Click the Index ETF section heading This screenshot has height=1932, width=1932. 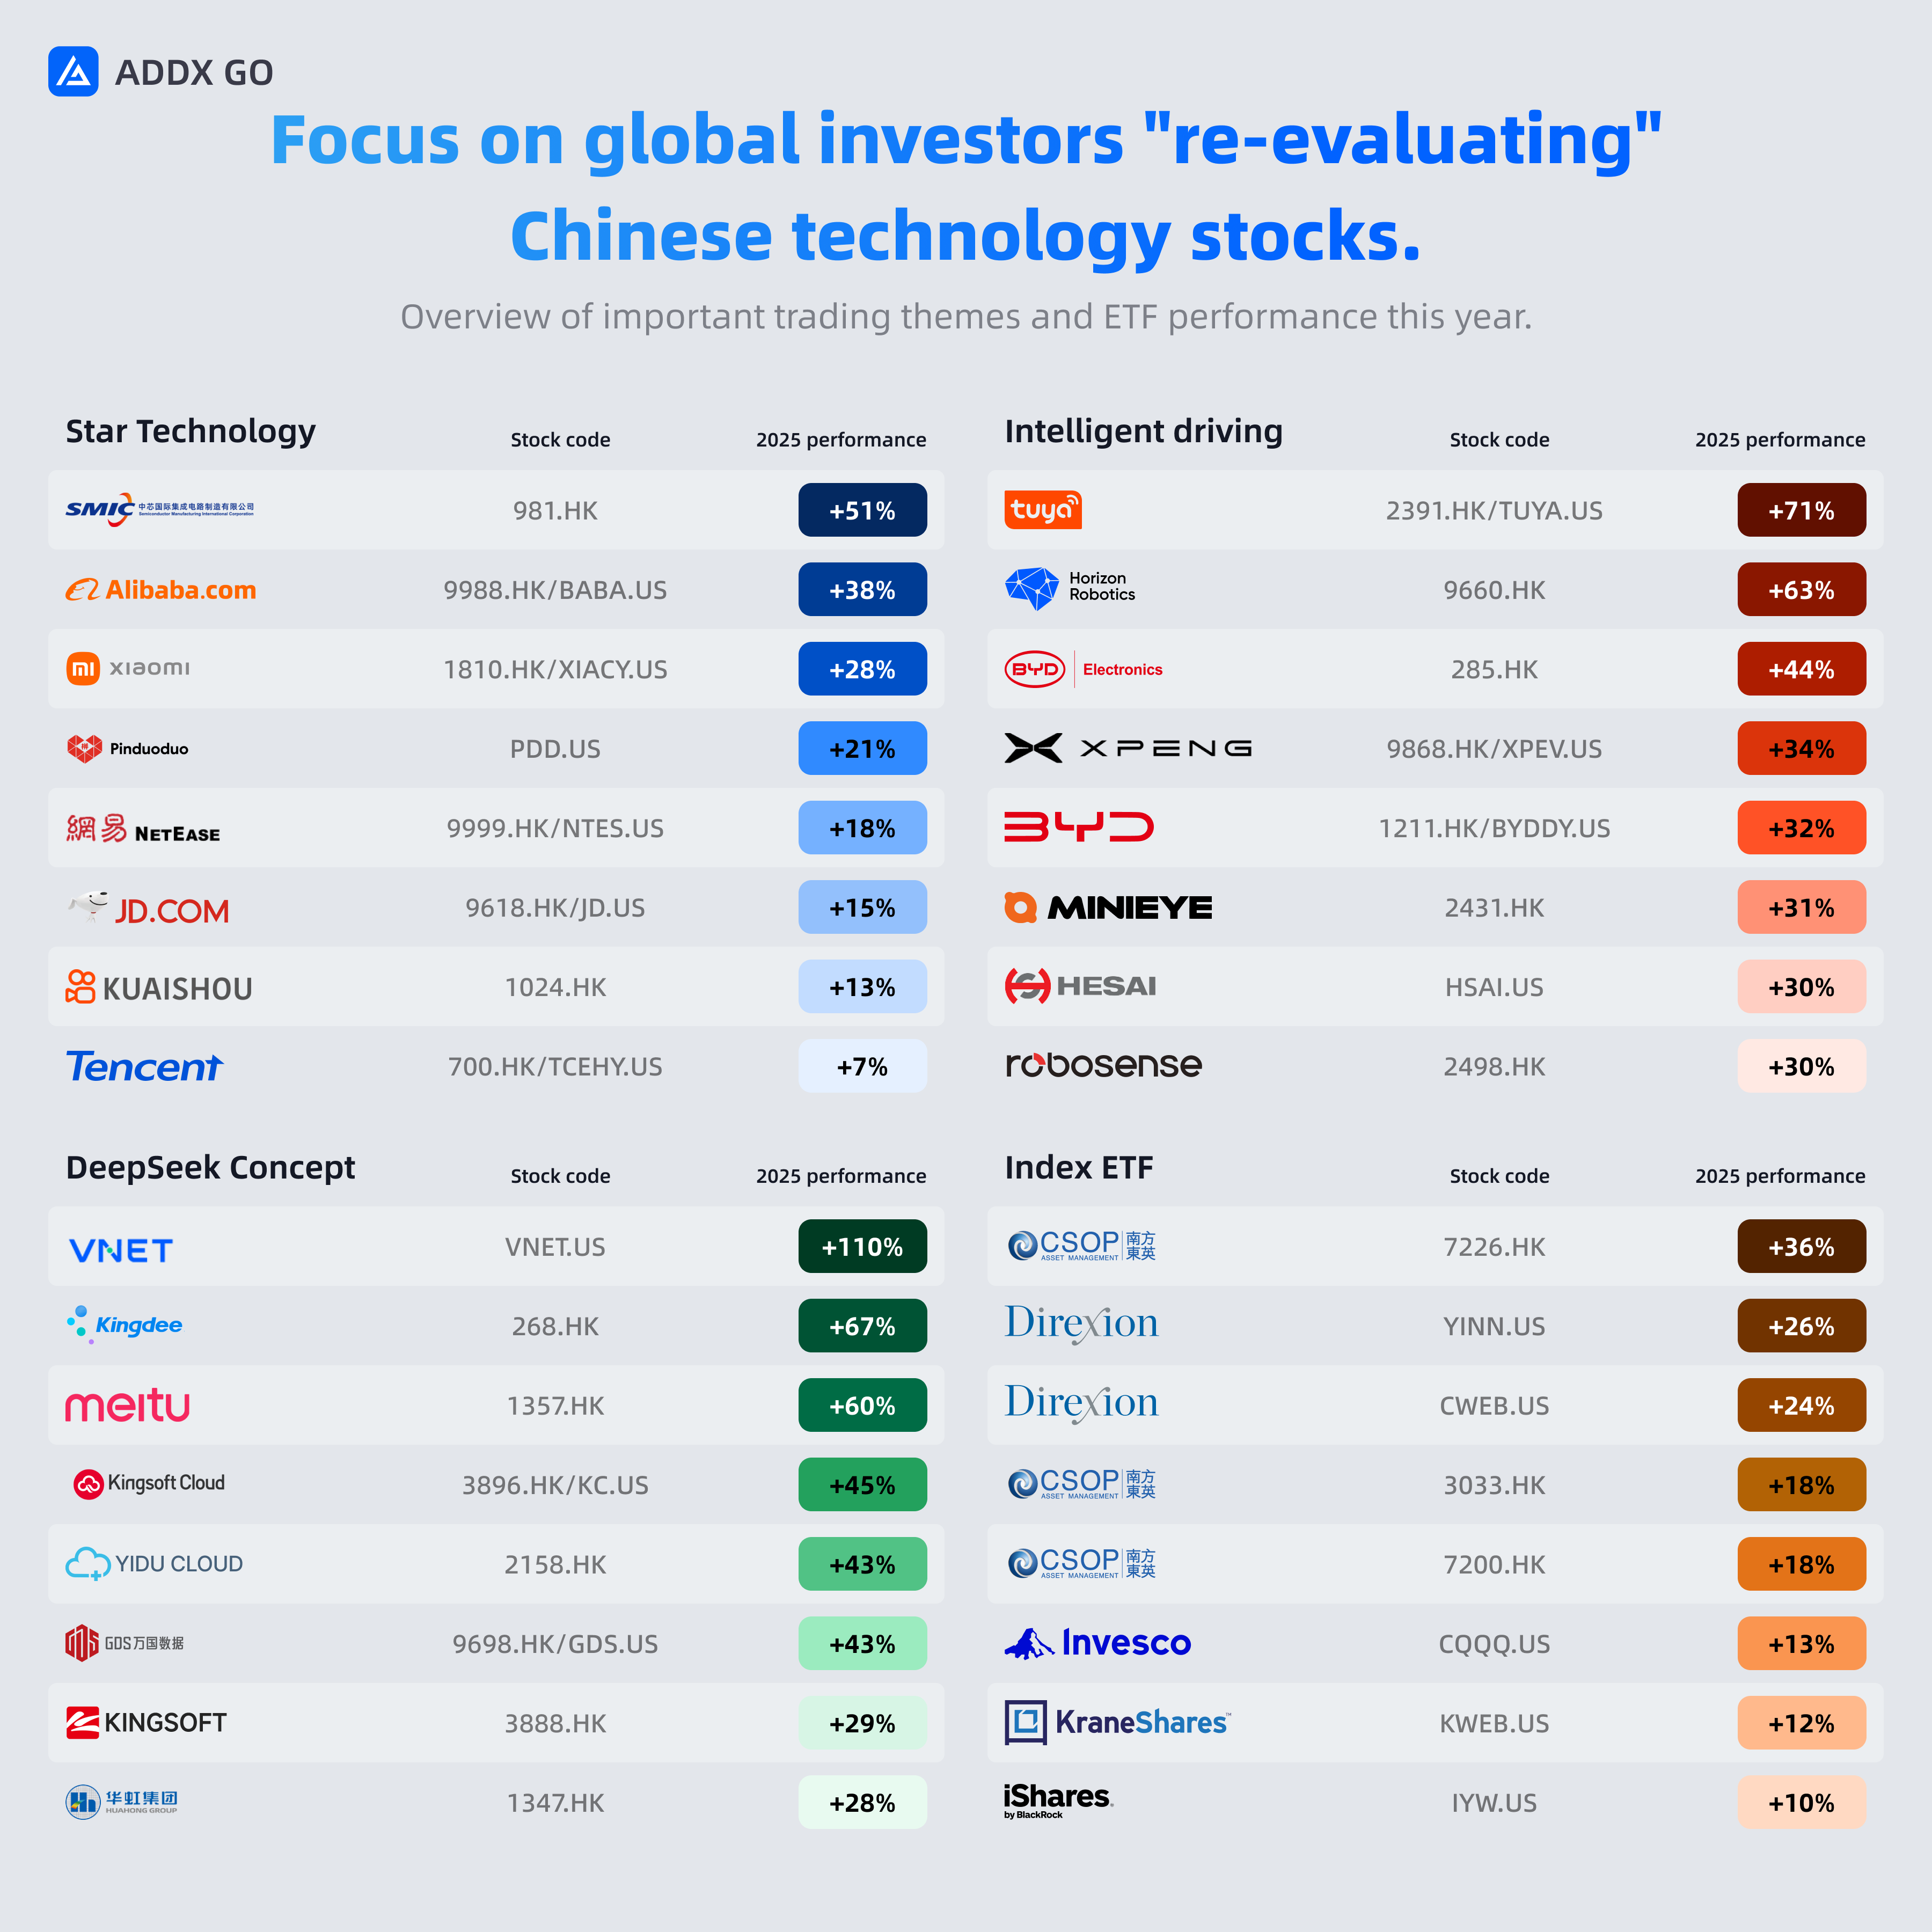tap(1079, 1167)
